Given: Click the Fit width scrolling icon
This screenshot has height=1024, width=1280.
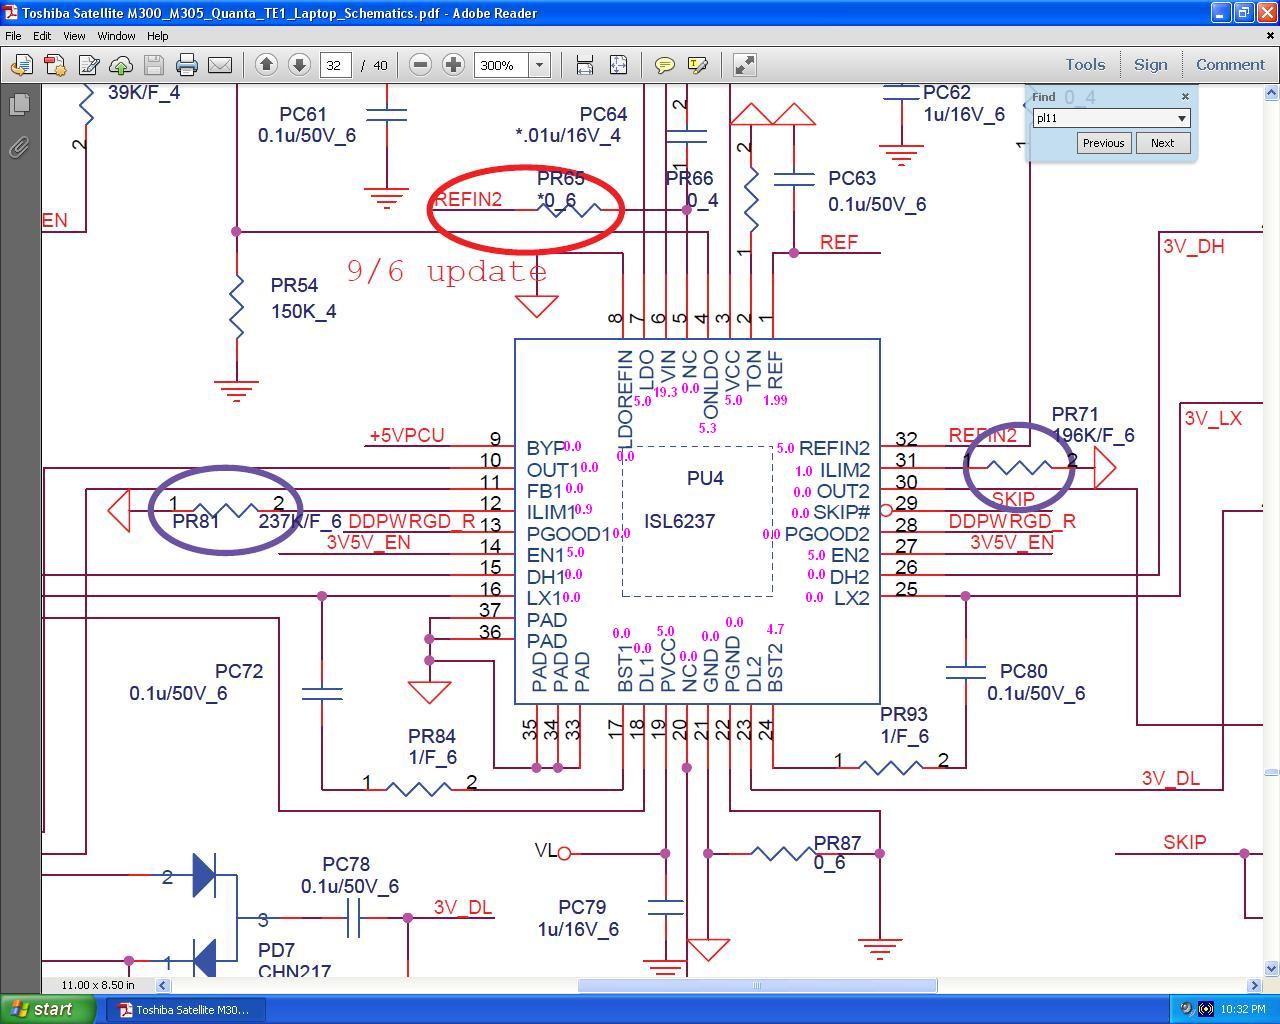Looking at the screenshot, I should pyautogui.click(x=585, y=65).
